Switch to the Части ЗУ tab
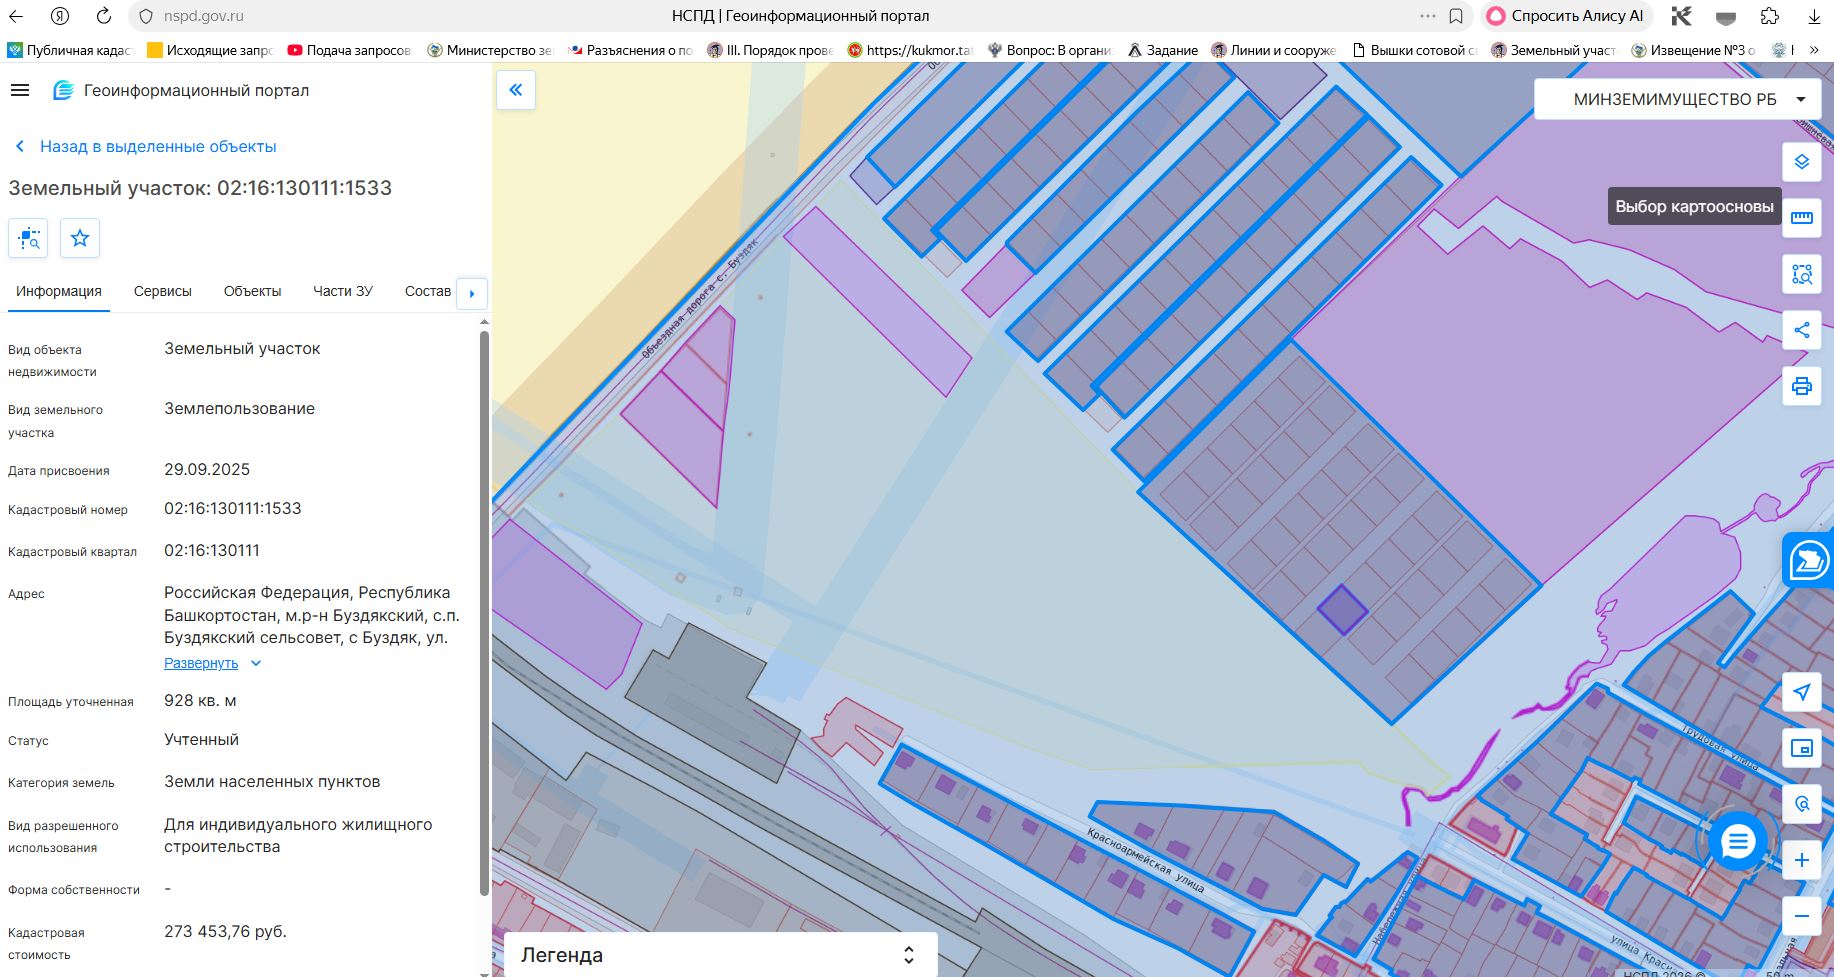Viewport: 1834px width, 977px height. [343, 291]
